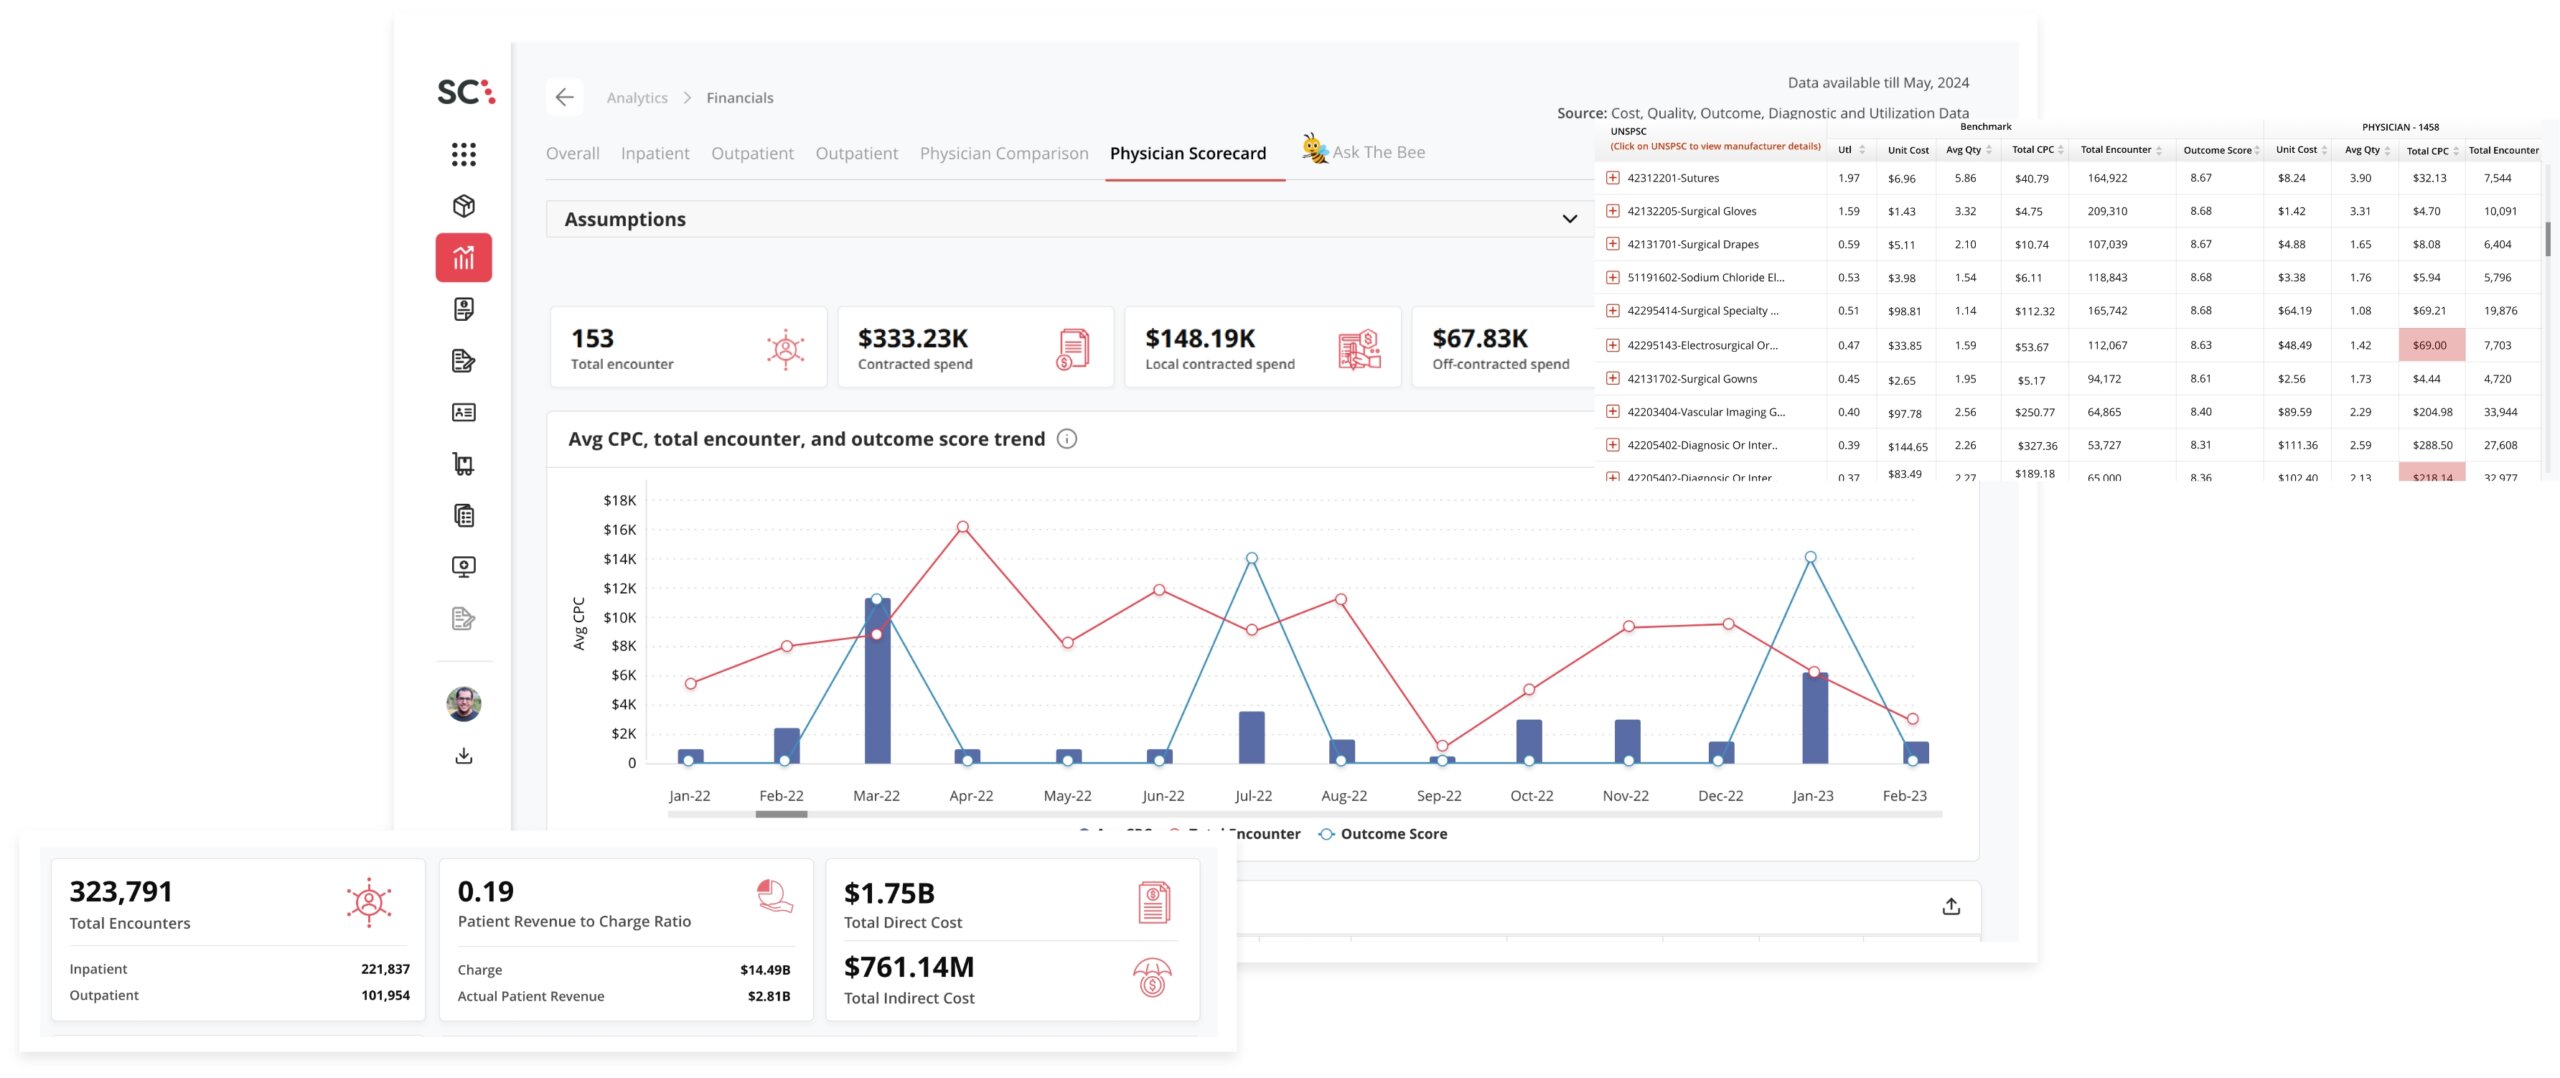Expand the 42312201-Sutures row
The image size is (2560, 1078).
1612,178
